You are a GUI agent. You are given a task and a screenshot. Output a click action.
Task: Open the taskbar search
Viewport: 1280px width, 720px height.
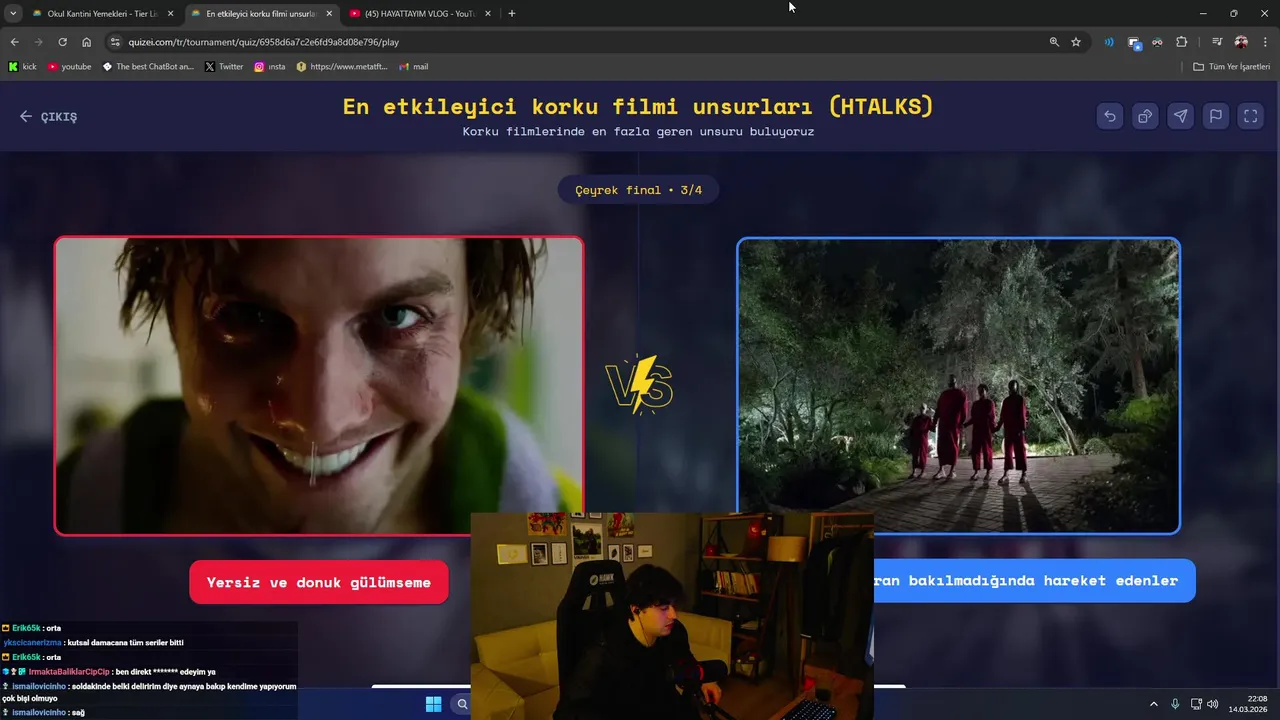click(462, 704)
